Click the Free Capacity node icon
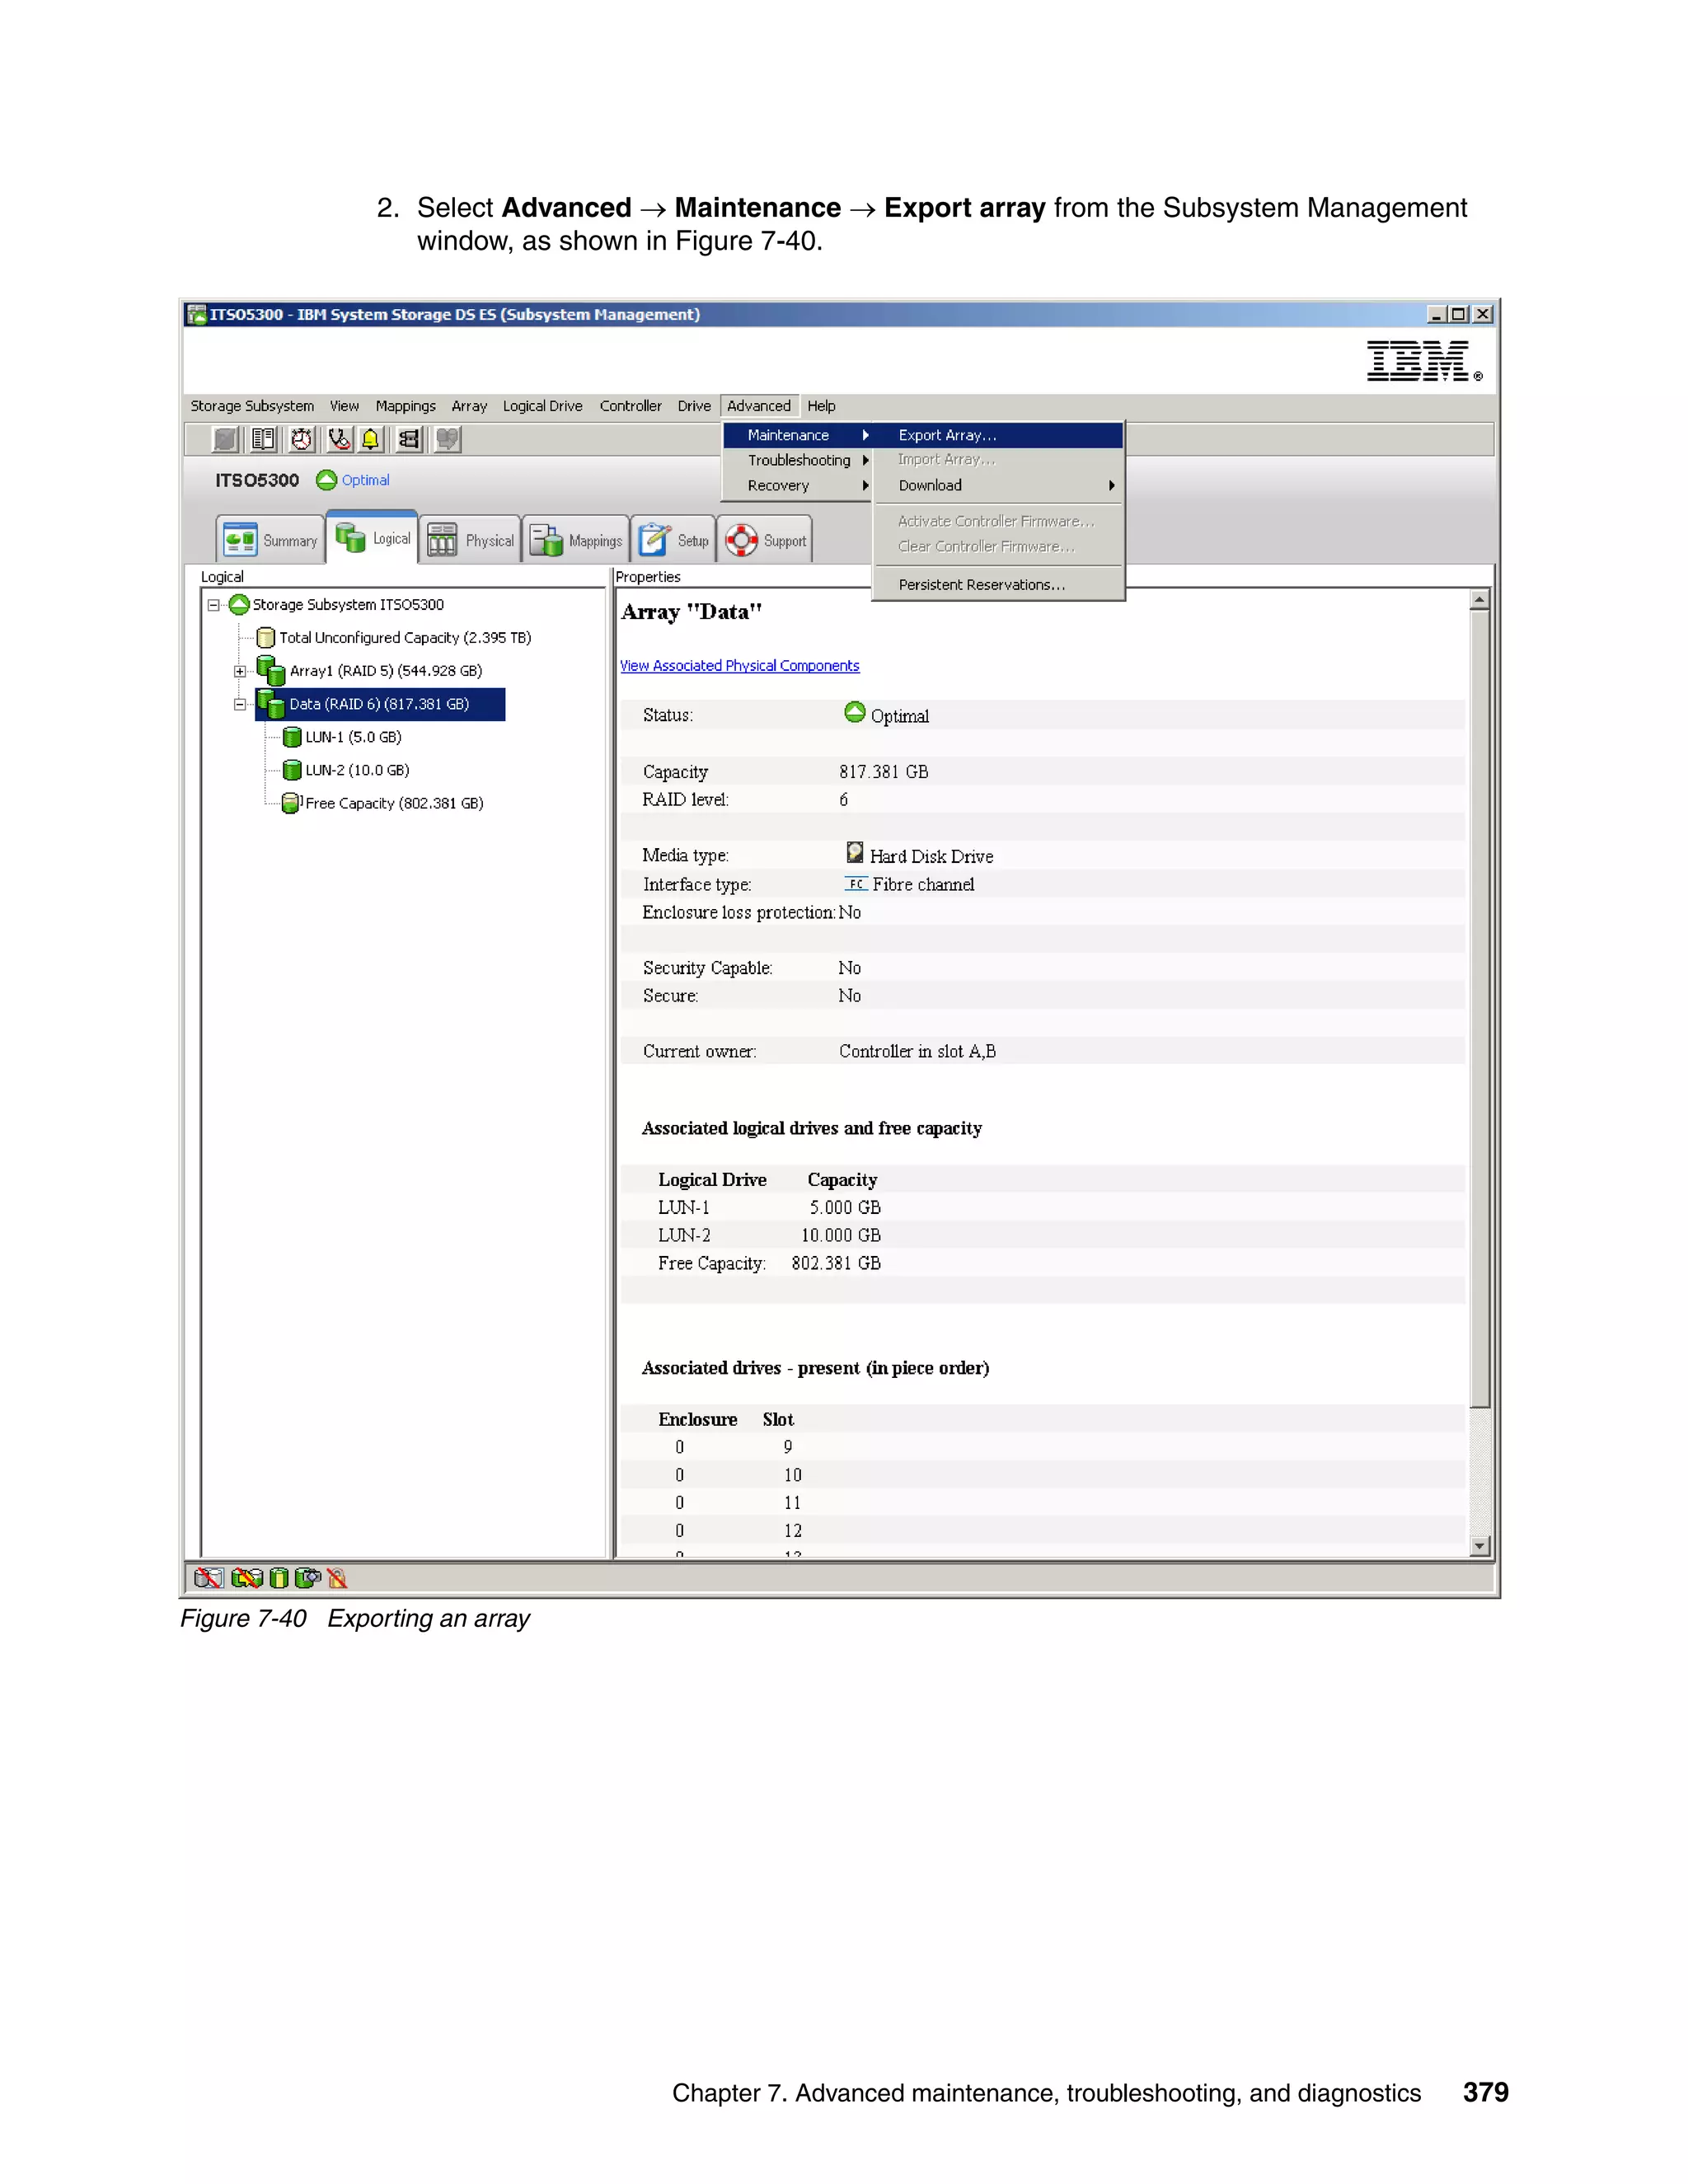1688x2184 pixels. [291, 803]
